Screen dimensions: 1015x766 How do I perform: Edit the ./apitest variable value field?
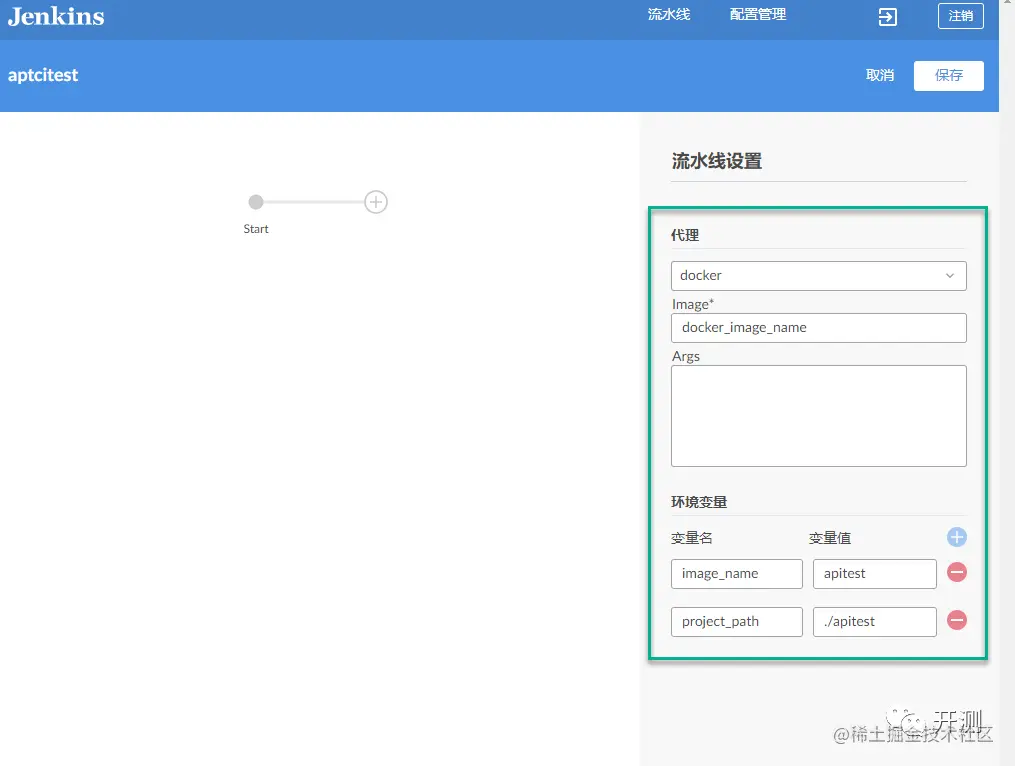(x=874, y=622)
